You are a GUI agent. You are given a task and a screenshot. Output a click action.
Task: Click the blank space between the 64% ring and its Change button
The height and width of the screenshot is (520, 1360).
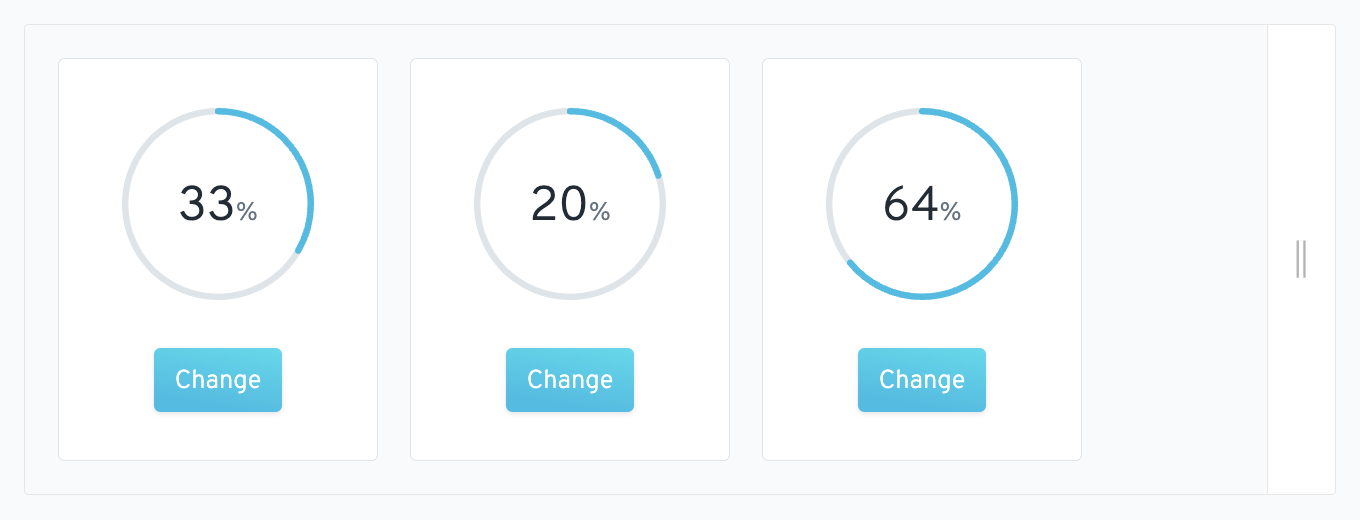[x=922, y=324]
